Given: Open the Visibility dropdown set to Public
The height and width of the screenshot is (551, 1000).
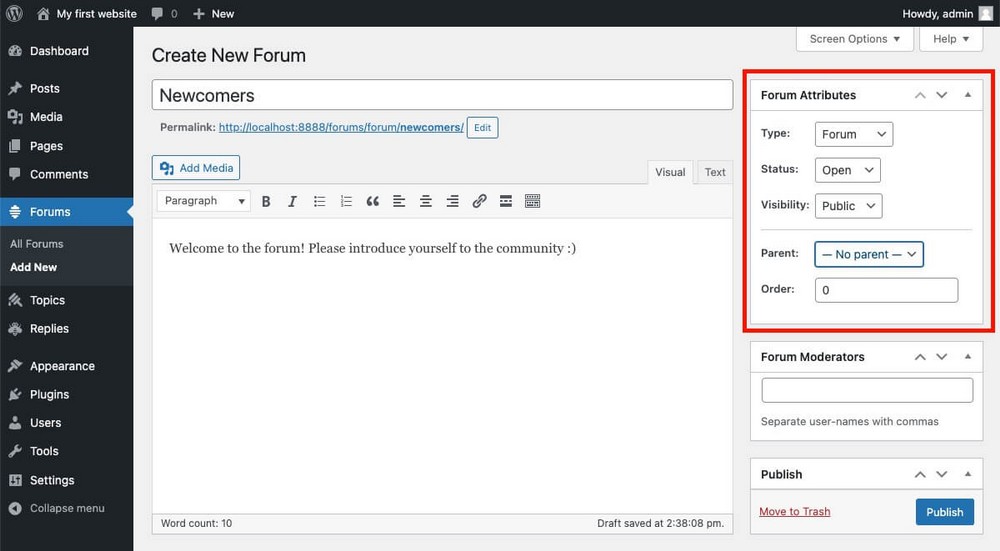Looking at the screenshot, I should point(848,206).
